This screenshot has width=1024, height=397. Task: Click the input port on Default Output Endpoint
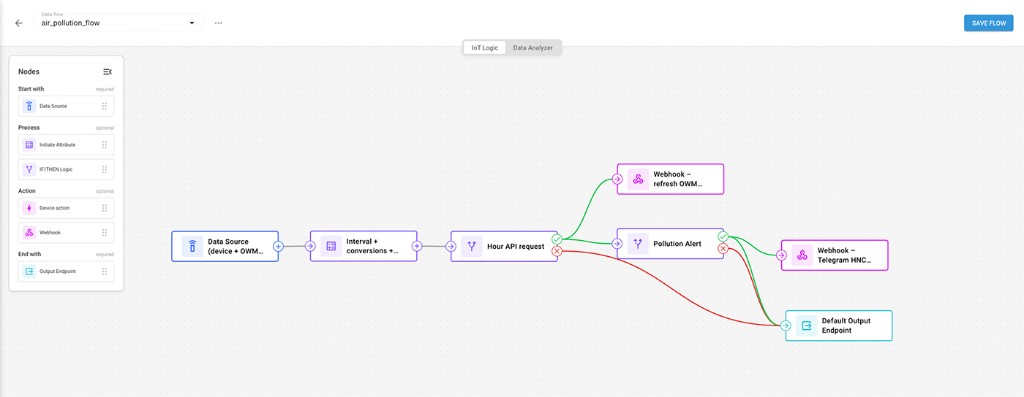tap(786, 325)
